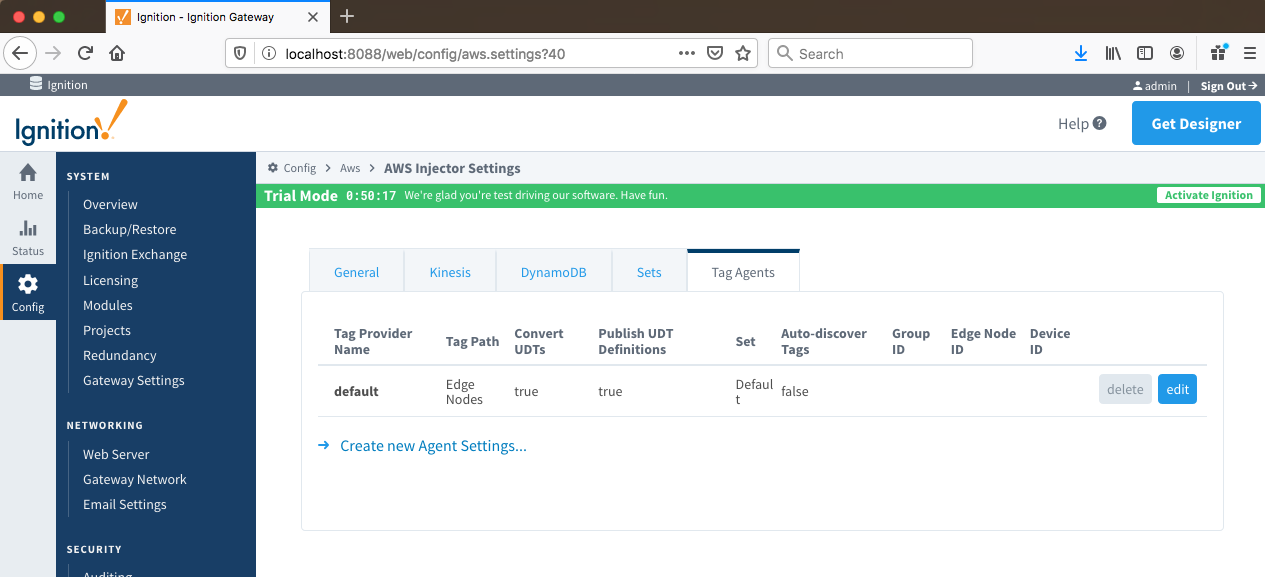The height and width of the screenshot is (577, 1265).
Task: Open the Home section in sidebar
Action: coord(28,181)
